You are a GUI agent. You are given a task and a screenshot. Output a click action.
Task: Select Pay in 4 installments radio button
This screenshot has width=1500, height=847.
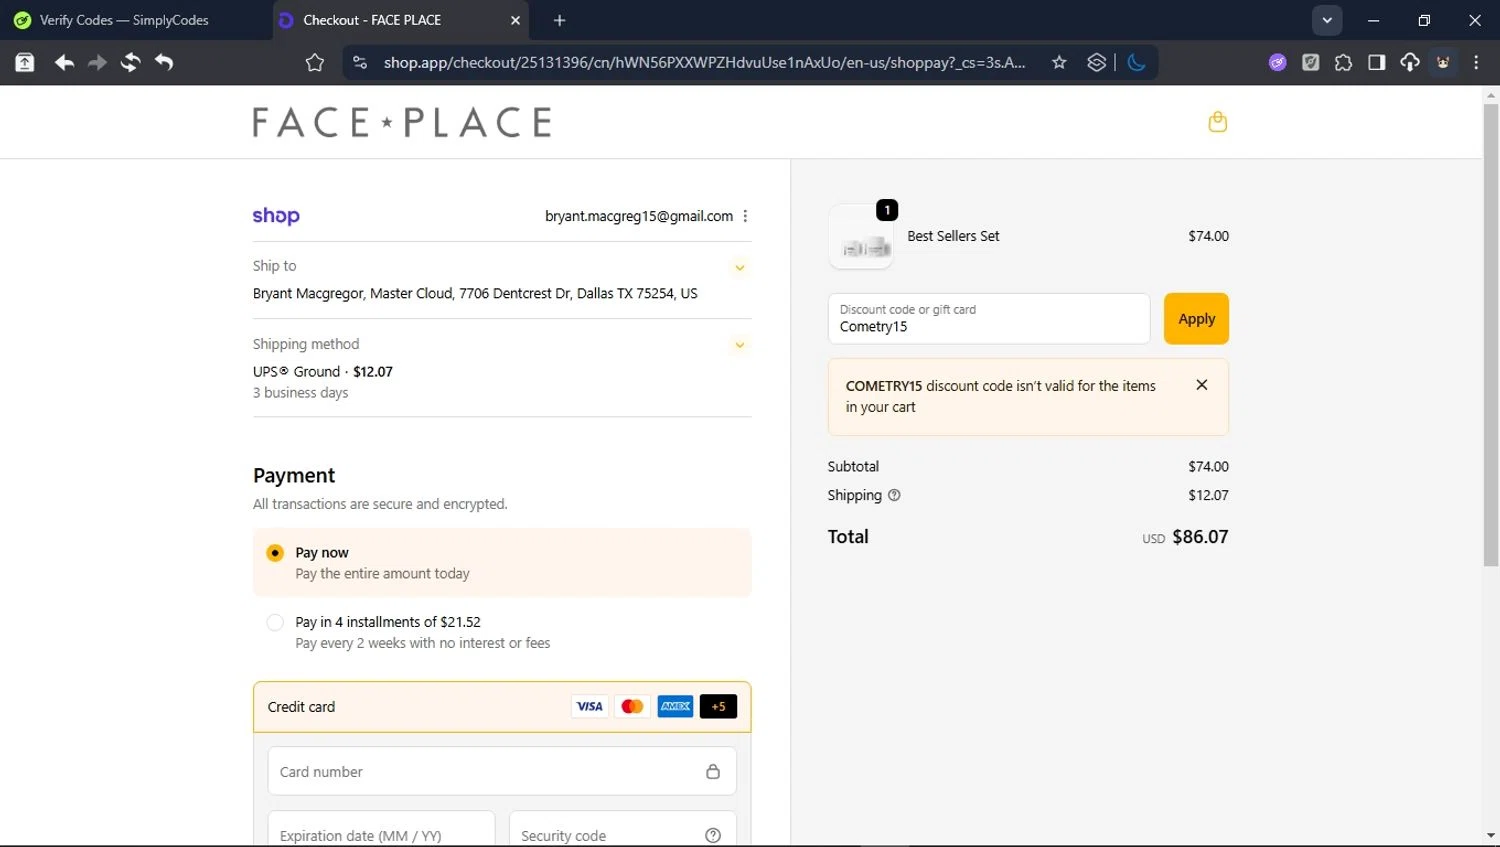[x=275, y=622]
